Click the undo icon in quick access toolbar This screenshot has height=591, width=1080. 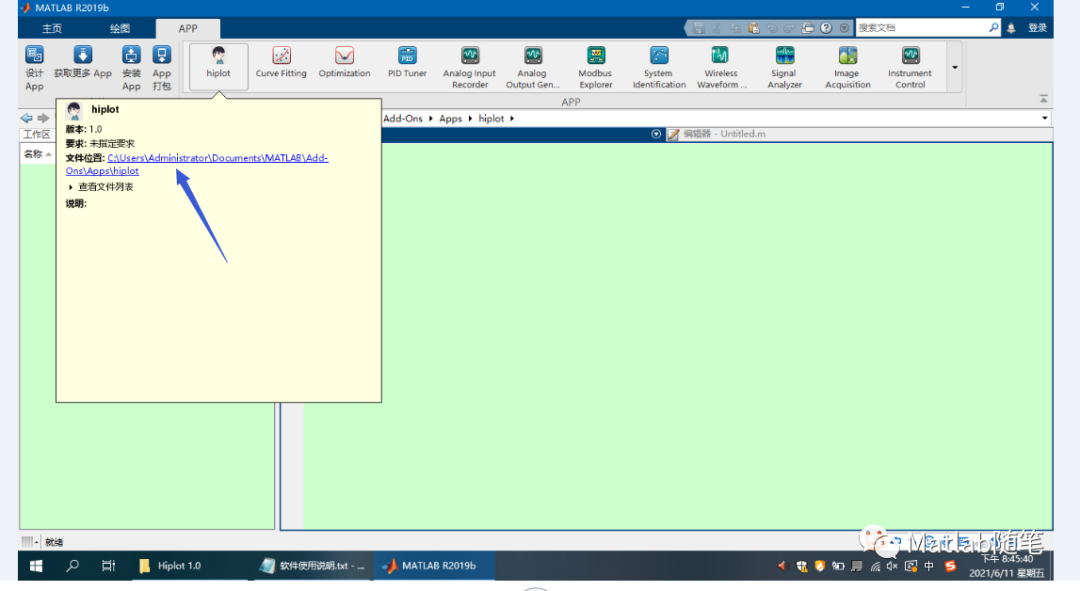pos(772,28)
